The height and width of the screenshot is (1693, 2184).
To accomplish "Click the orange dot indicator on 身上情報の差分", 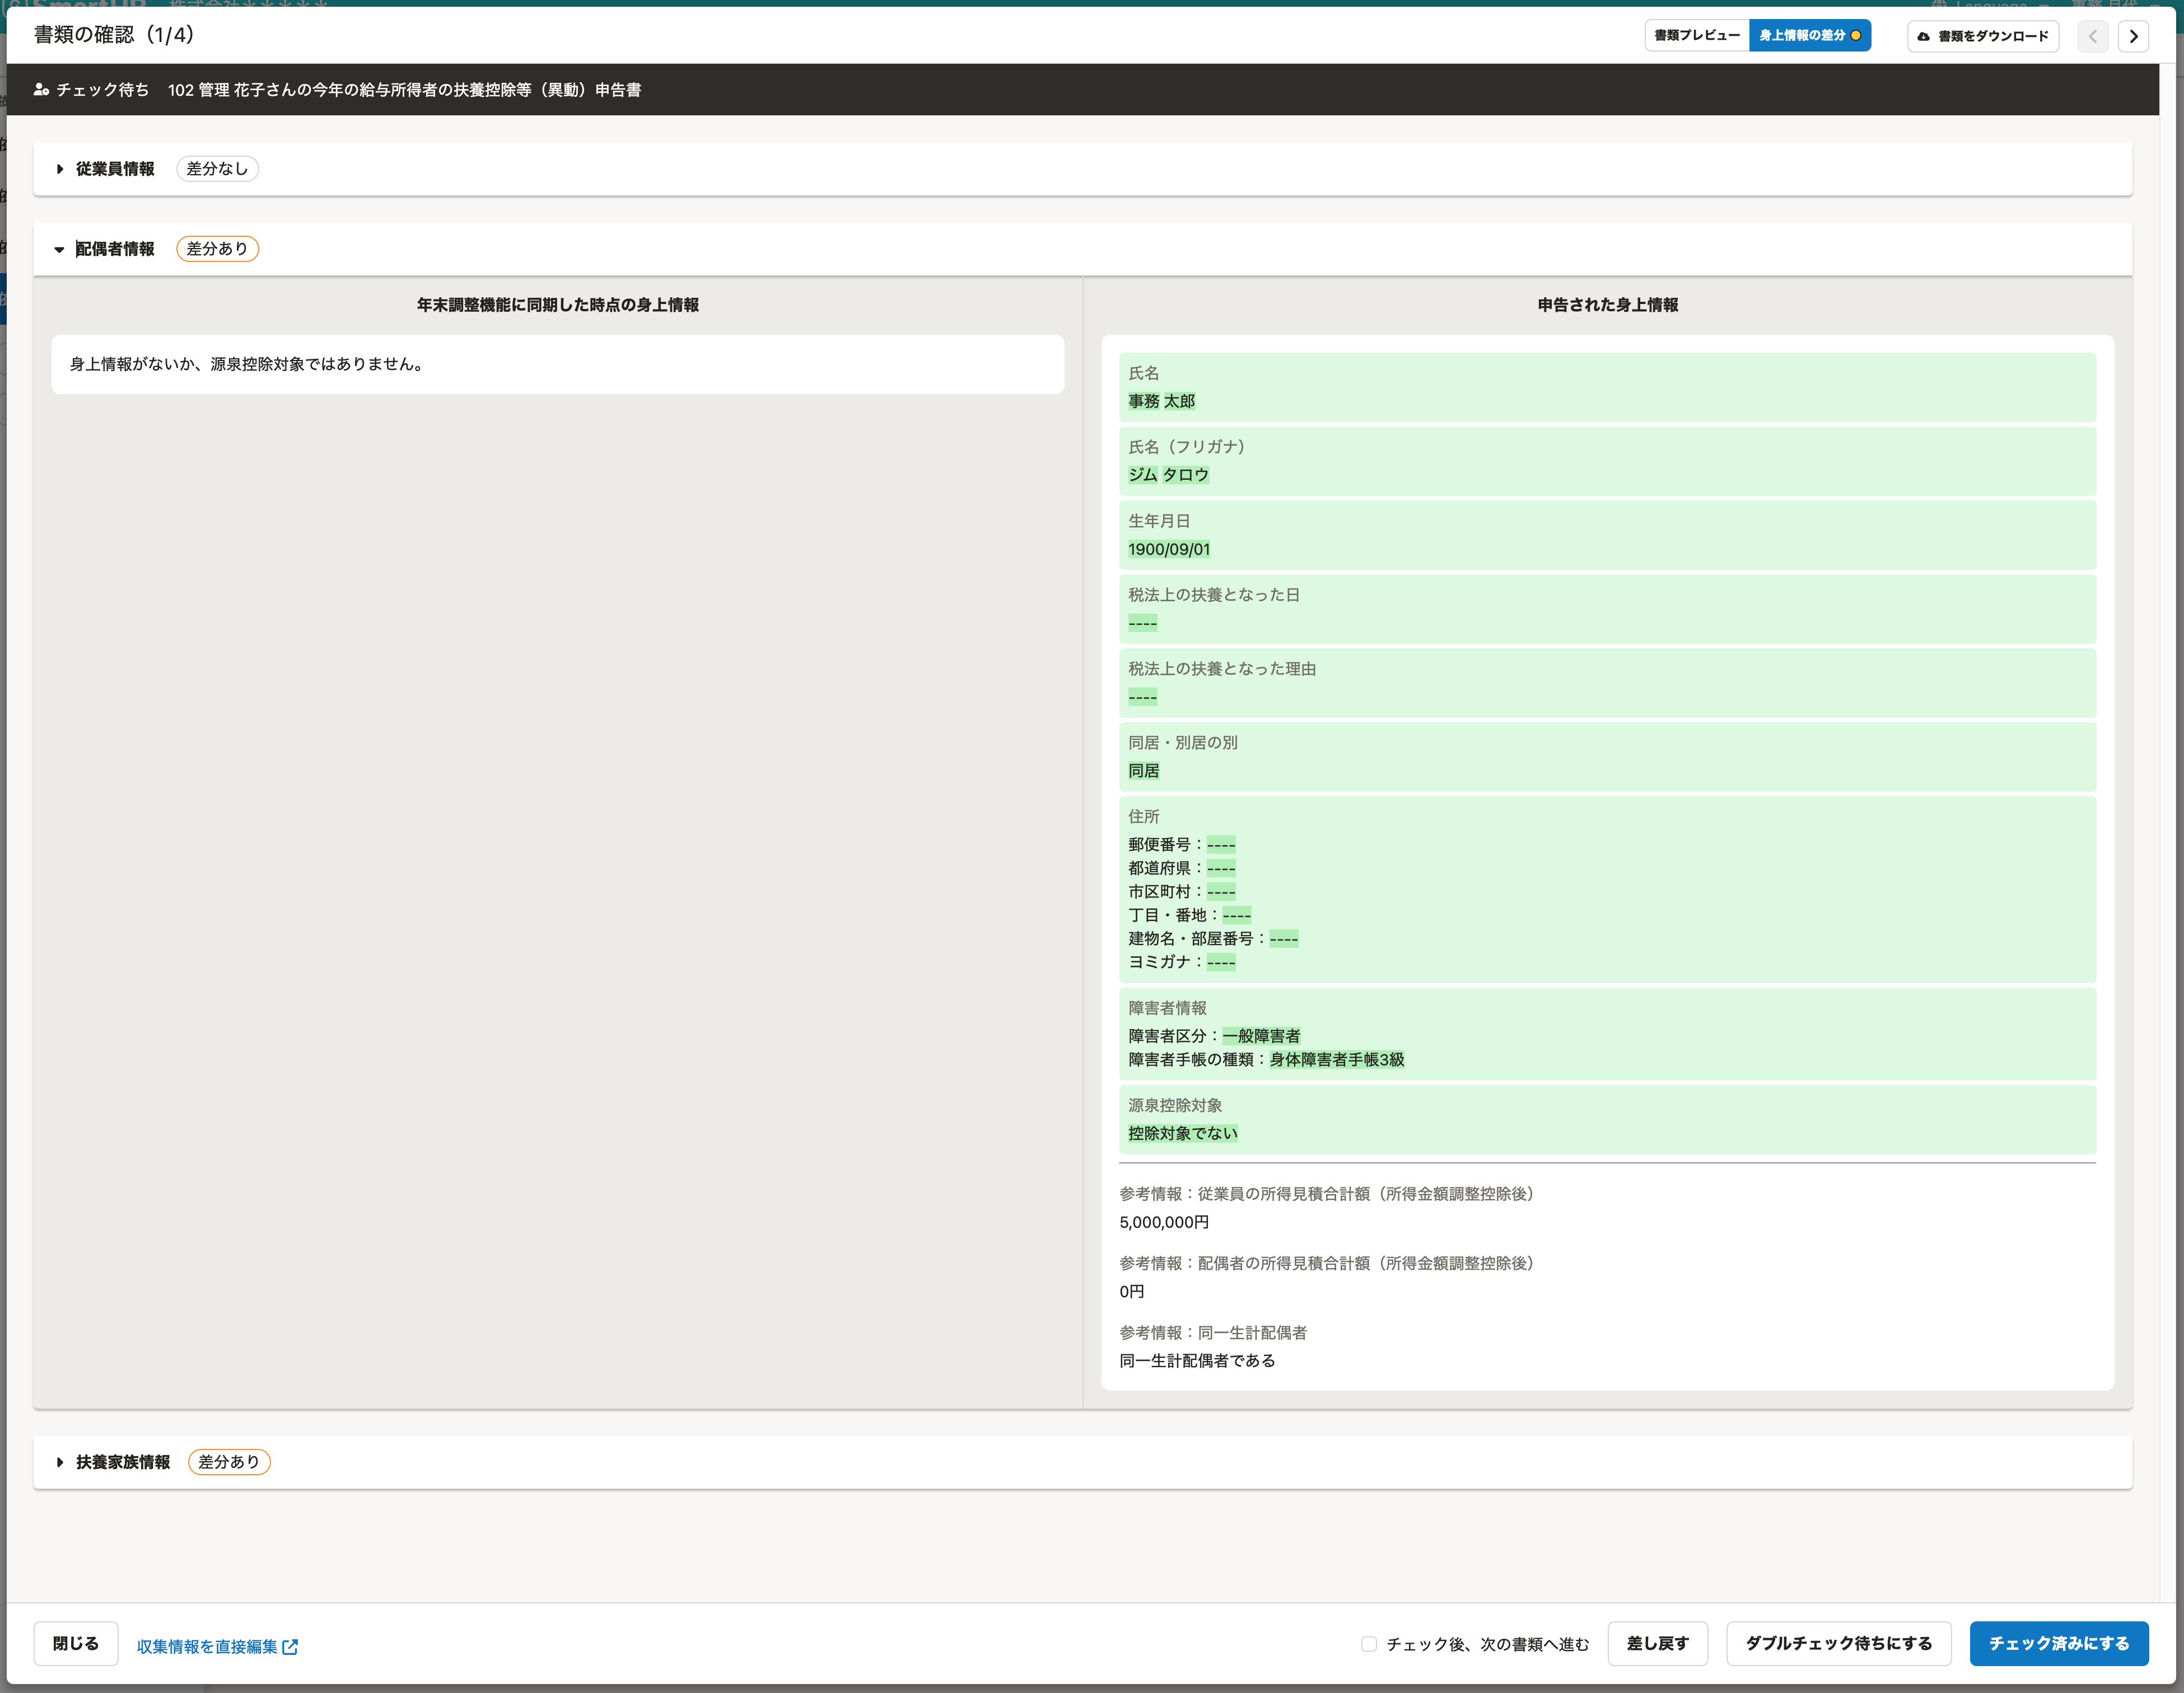I will 1856,36.
